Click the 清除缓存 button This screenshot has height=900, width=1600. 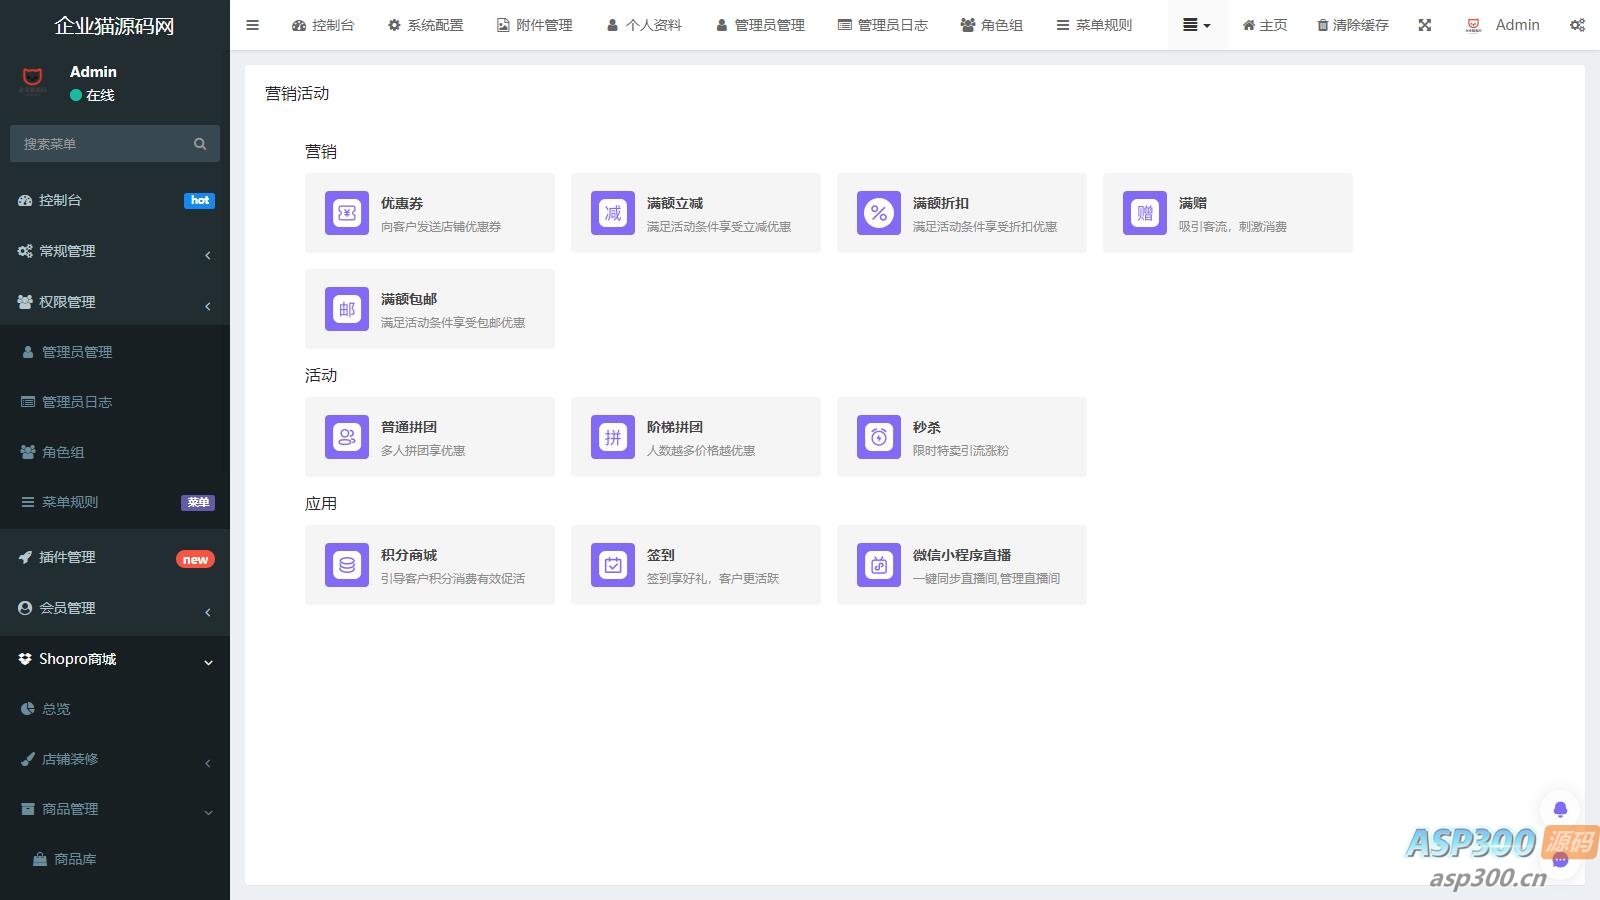point(1352,25)
